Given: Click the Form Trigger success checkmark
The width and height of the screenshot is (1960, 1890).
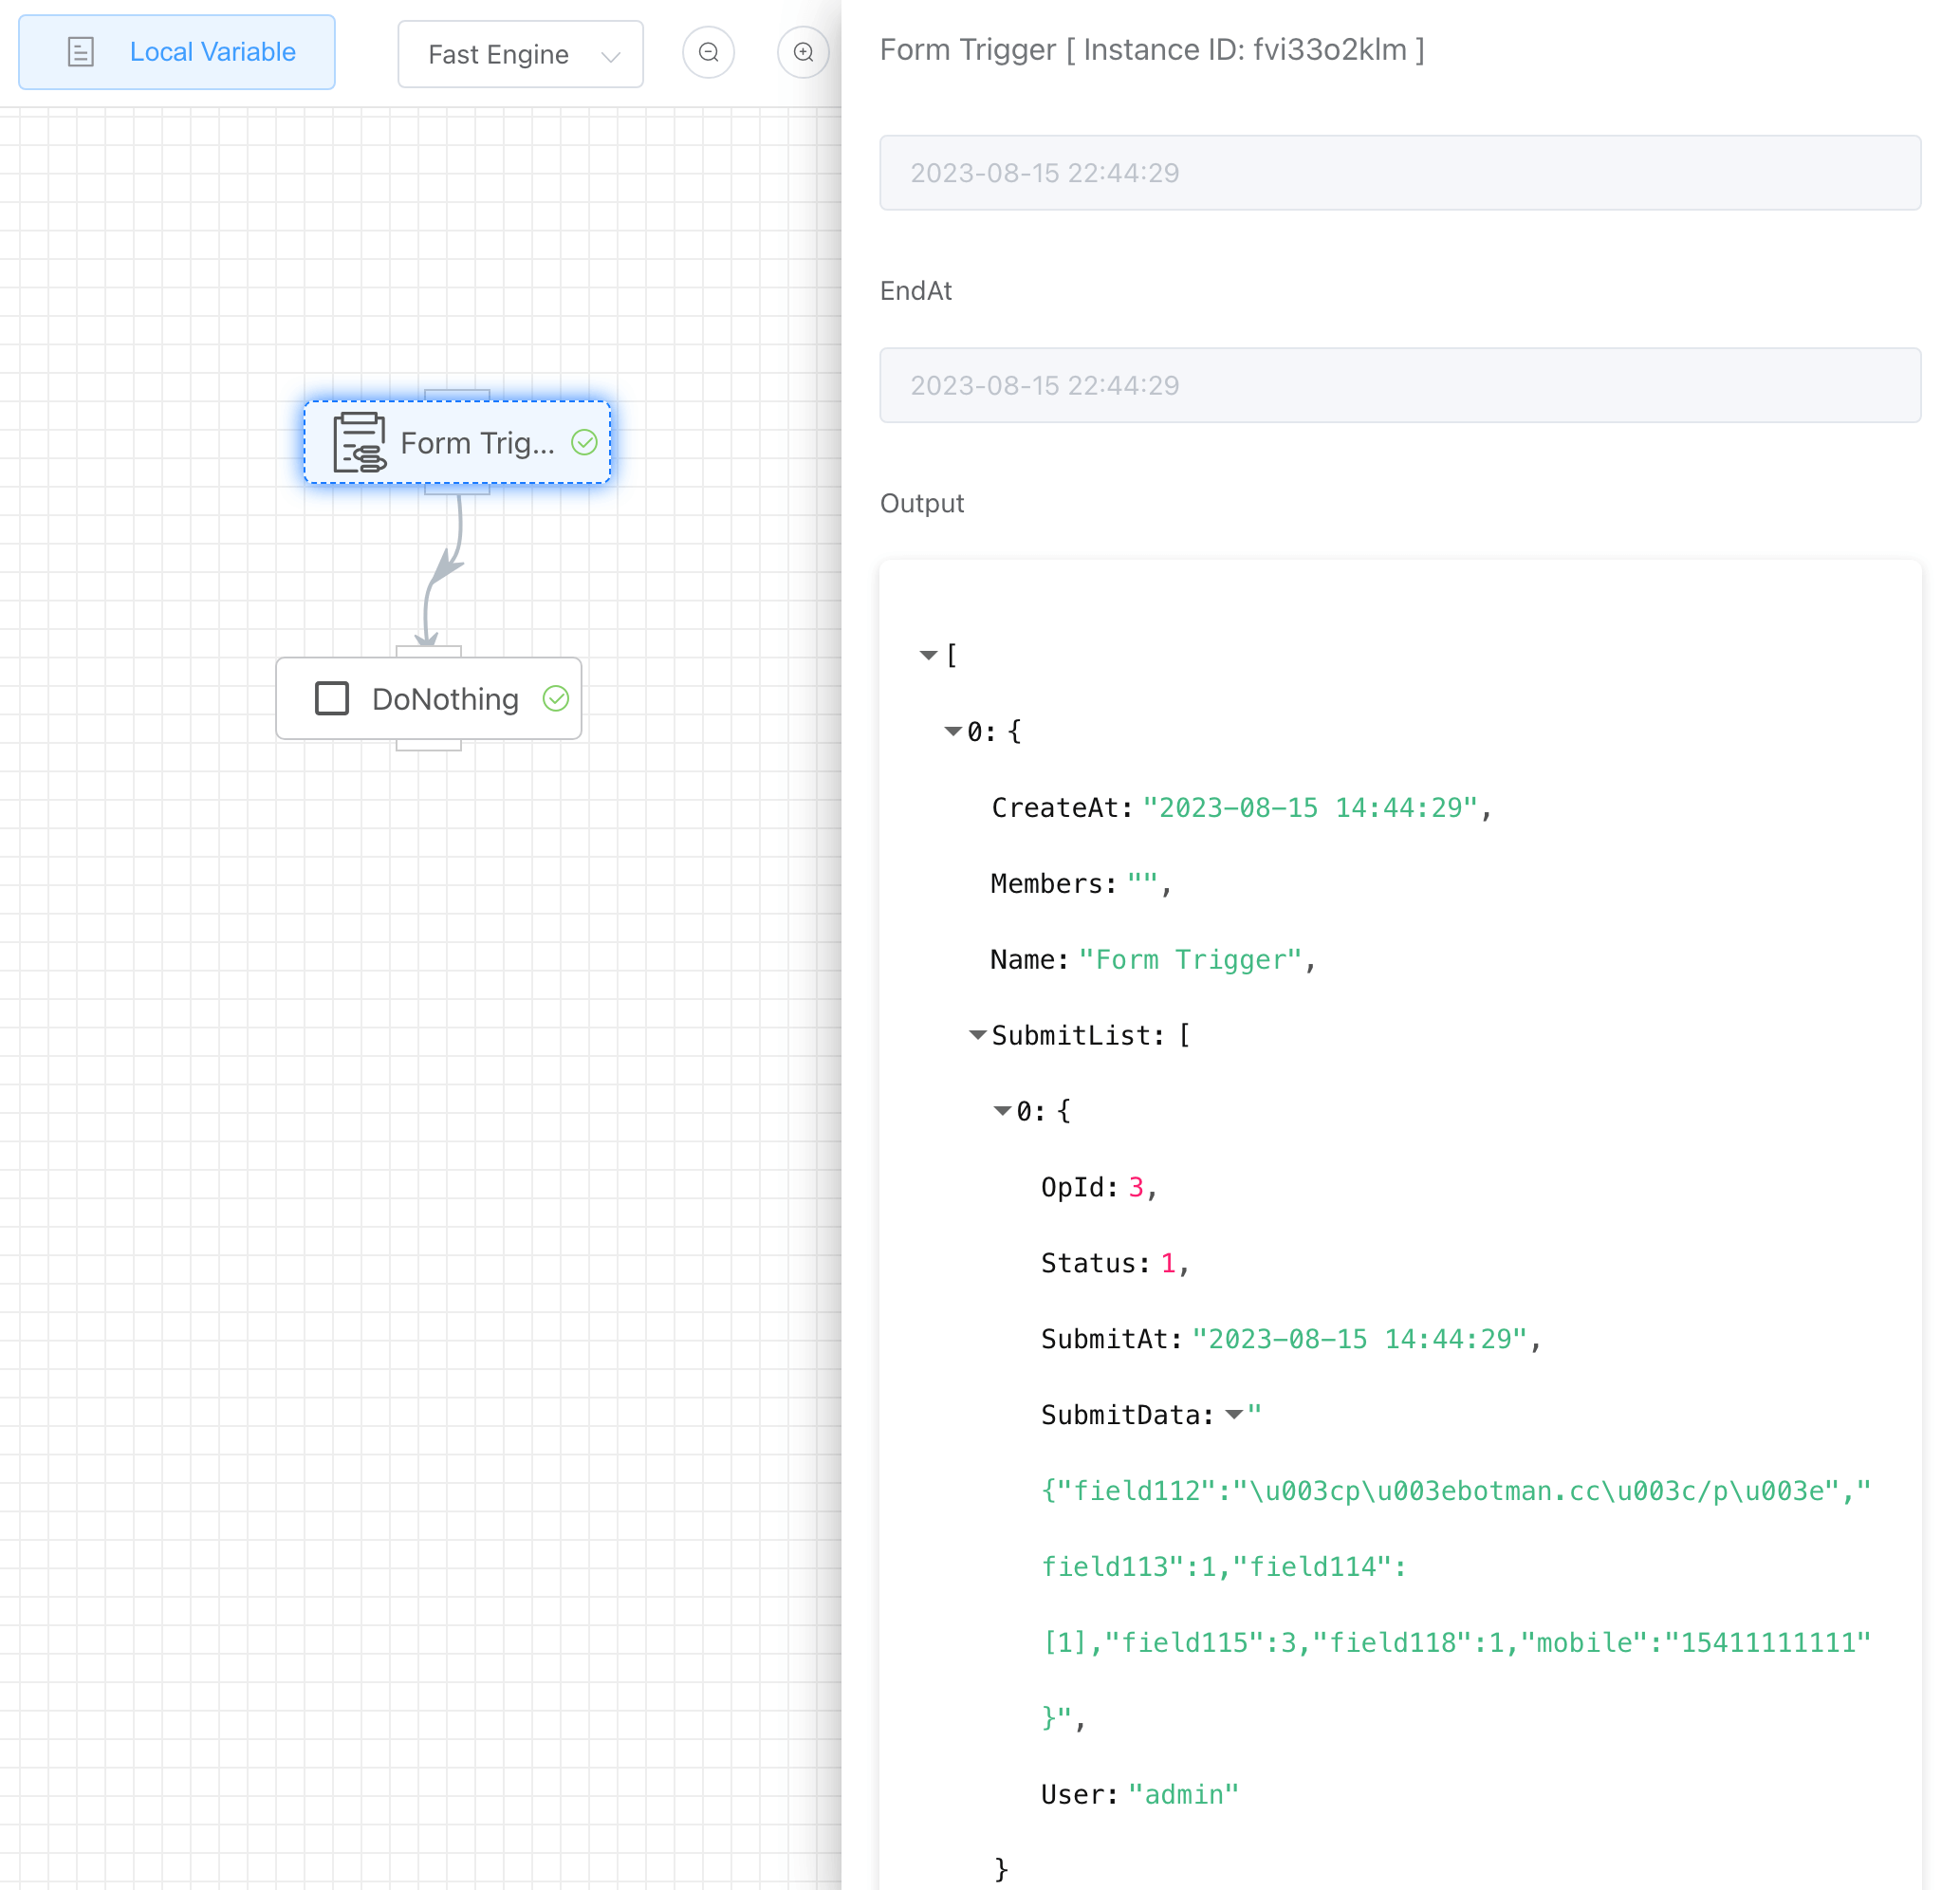Looking at the screenshot, I should click(x=584, y=442).
